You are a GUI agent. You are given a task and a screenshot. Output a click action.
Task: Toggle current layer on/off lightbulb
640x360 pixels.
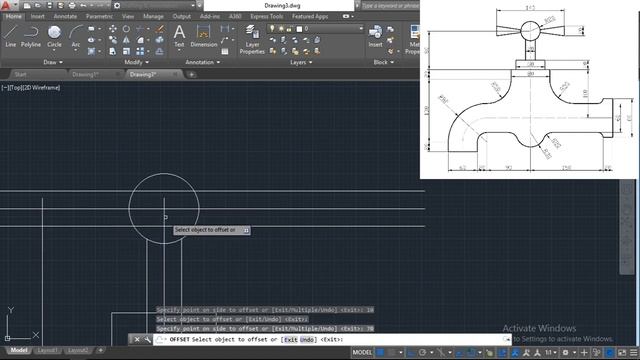[272, 29]
